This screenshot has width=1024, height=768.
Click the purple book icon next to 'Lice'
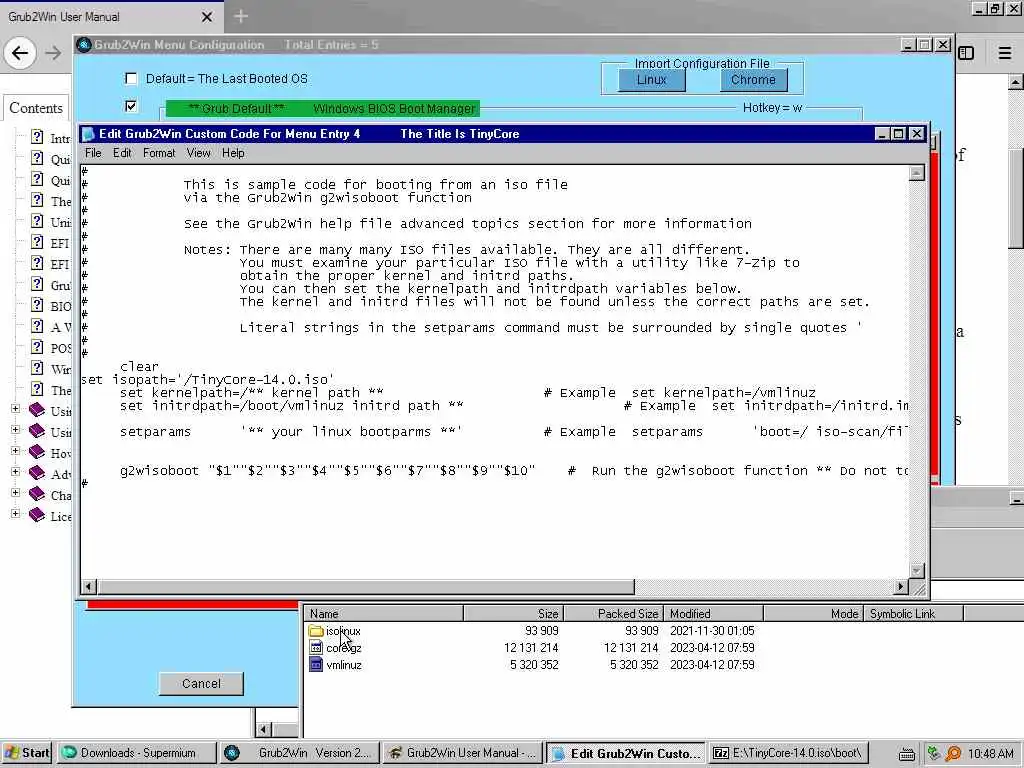(37, 515)
